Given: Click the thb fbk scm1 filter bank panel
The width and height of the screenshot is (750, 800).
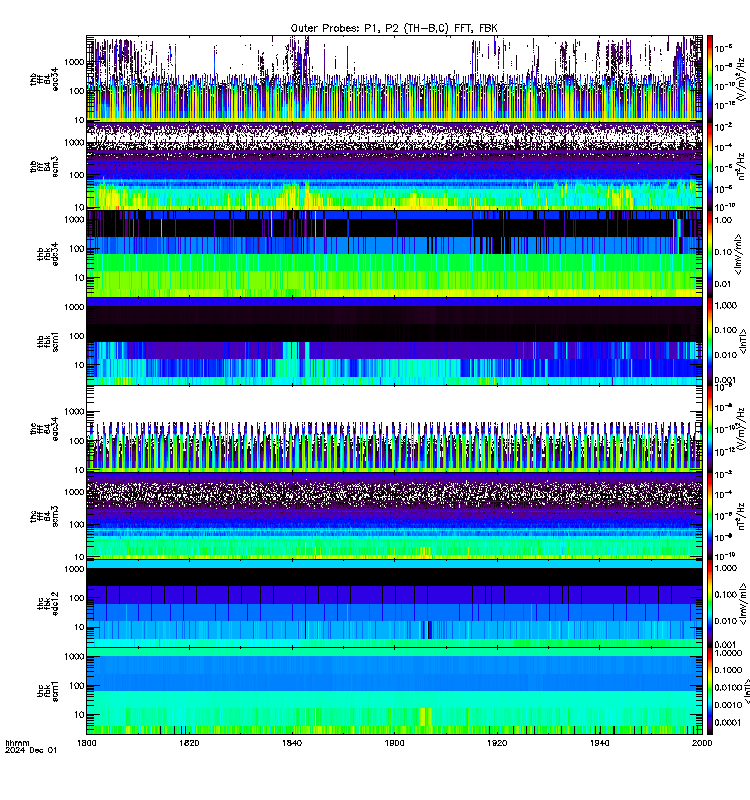Looking at the screenshot, I should pyautogui.click(x=394, y=341).
